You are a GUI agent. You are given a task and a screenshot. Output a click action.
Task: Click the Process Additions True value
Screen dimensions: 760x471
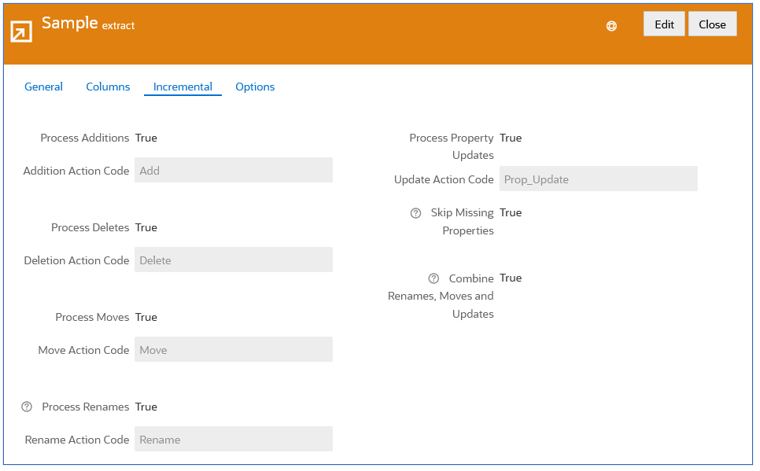tap(146, 138)
